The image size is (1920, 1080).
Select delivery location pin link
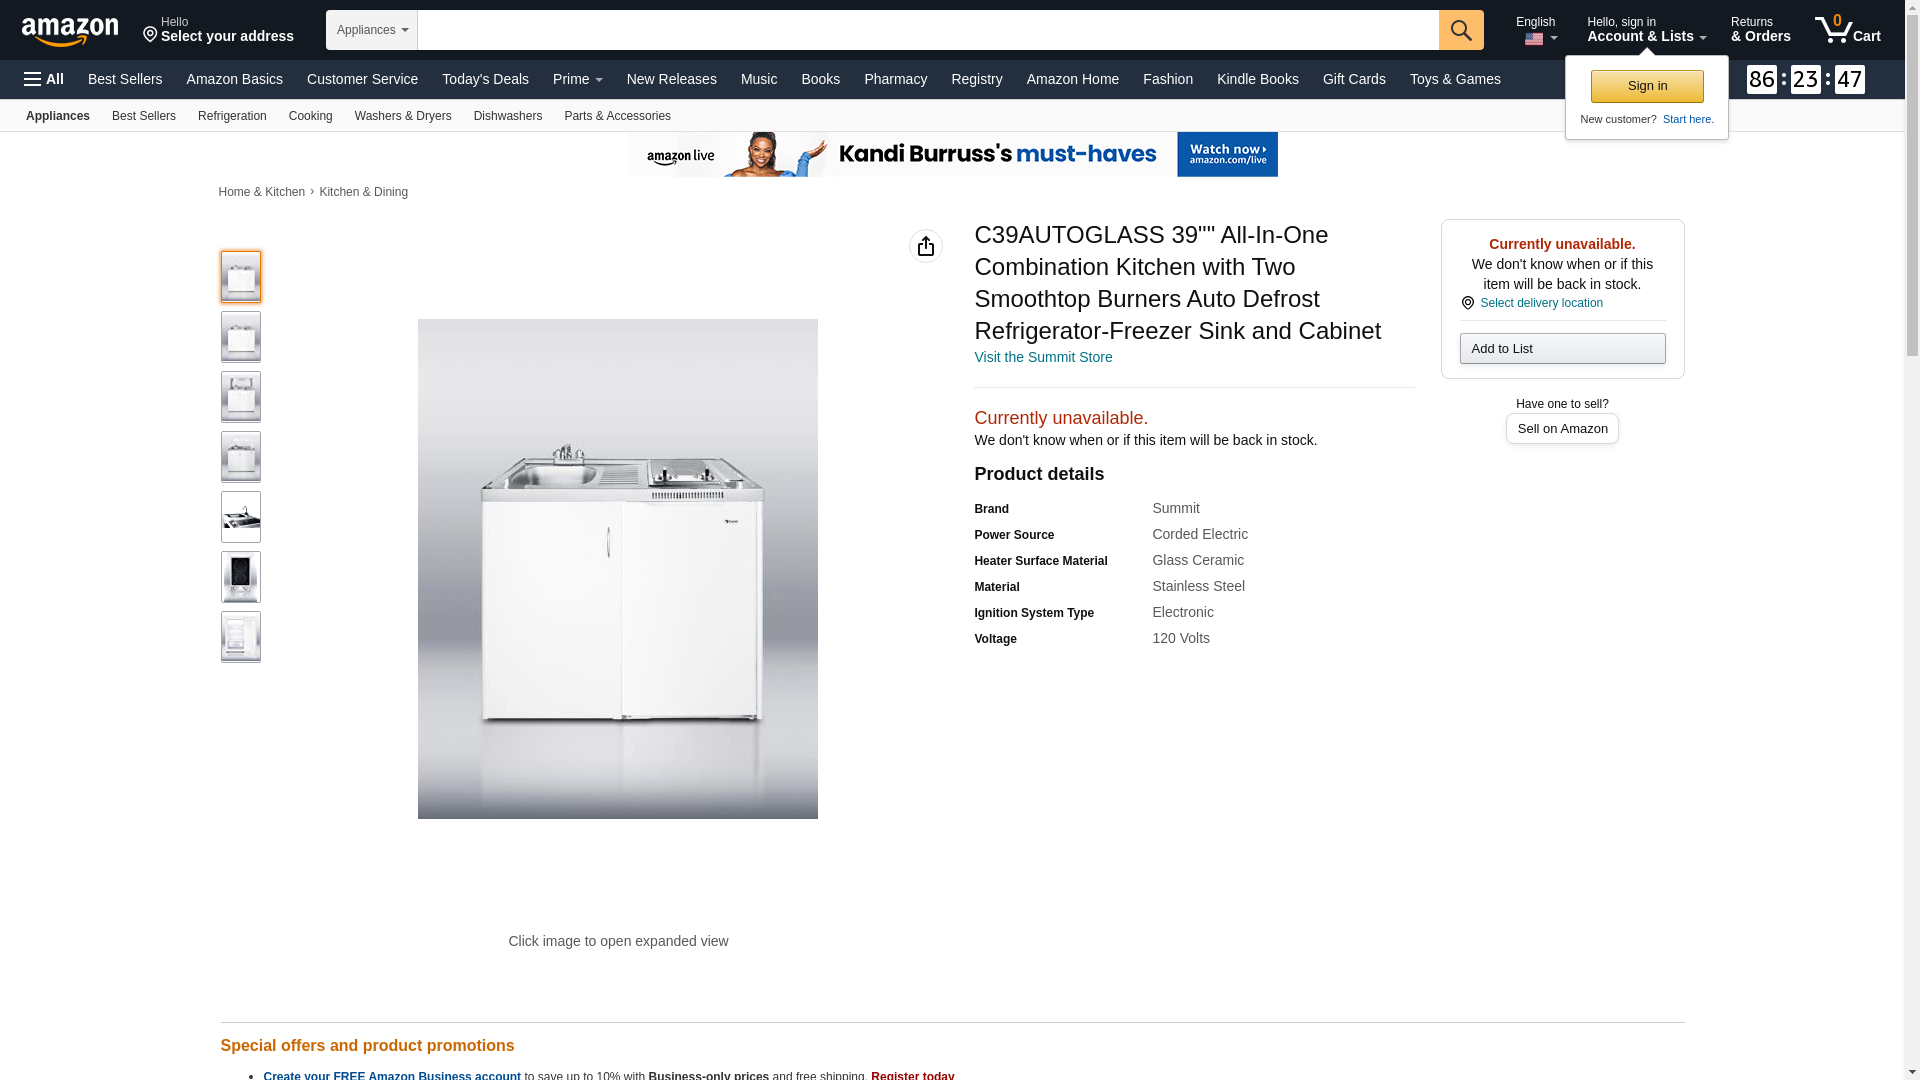click(1531, 303)
